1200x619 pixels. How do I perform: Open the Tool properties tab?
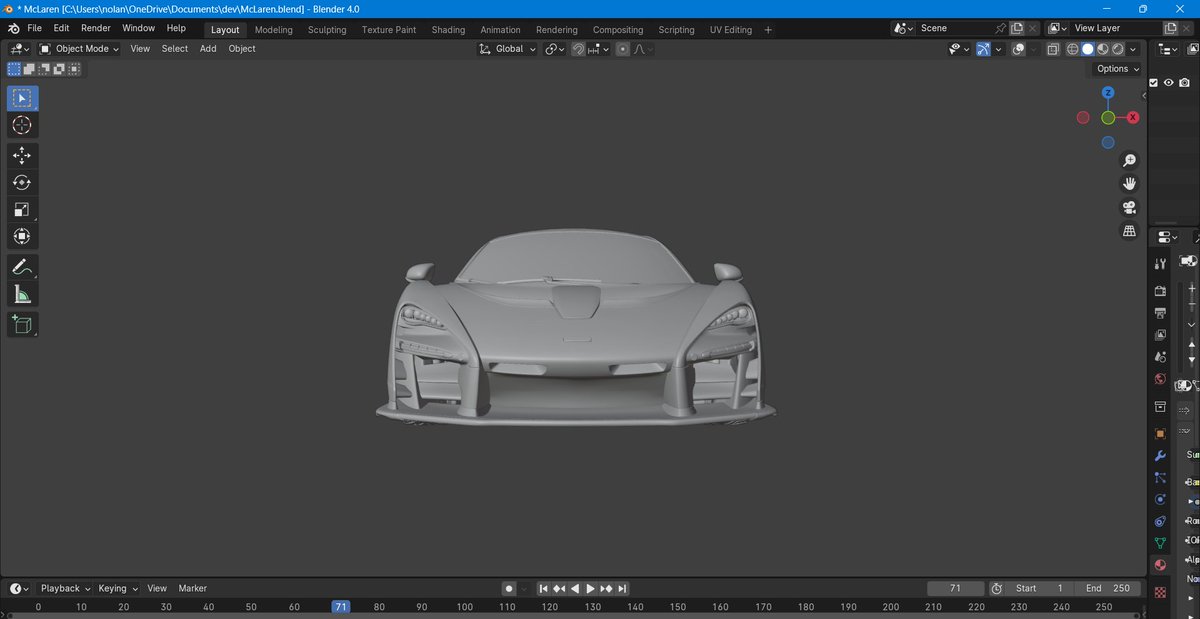coord(1160,263)
